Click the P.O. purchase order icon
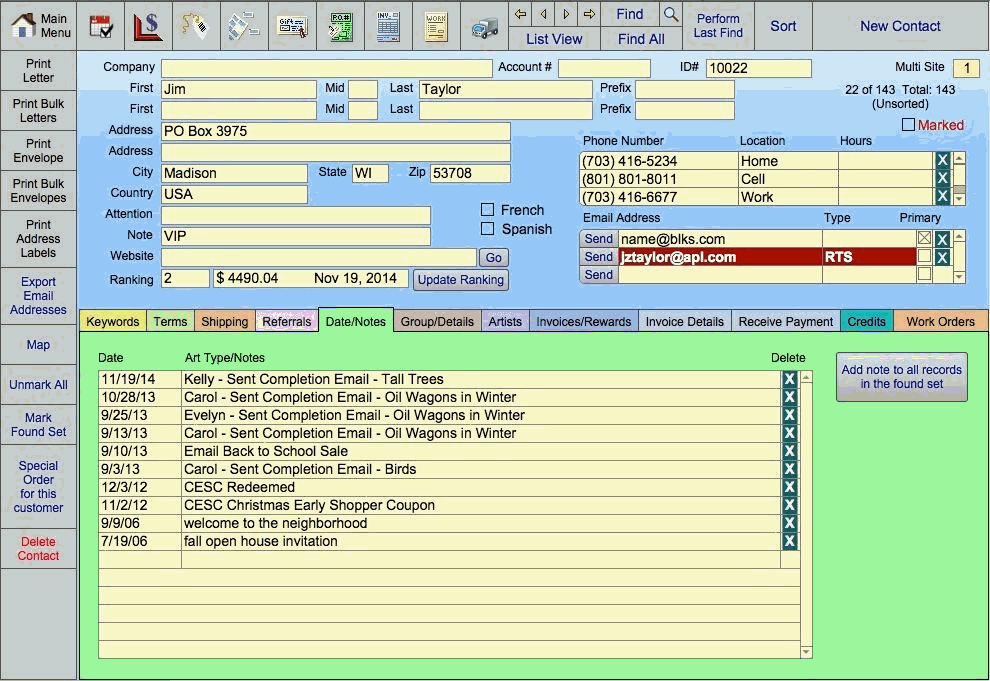 (340, 26)
